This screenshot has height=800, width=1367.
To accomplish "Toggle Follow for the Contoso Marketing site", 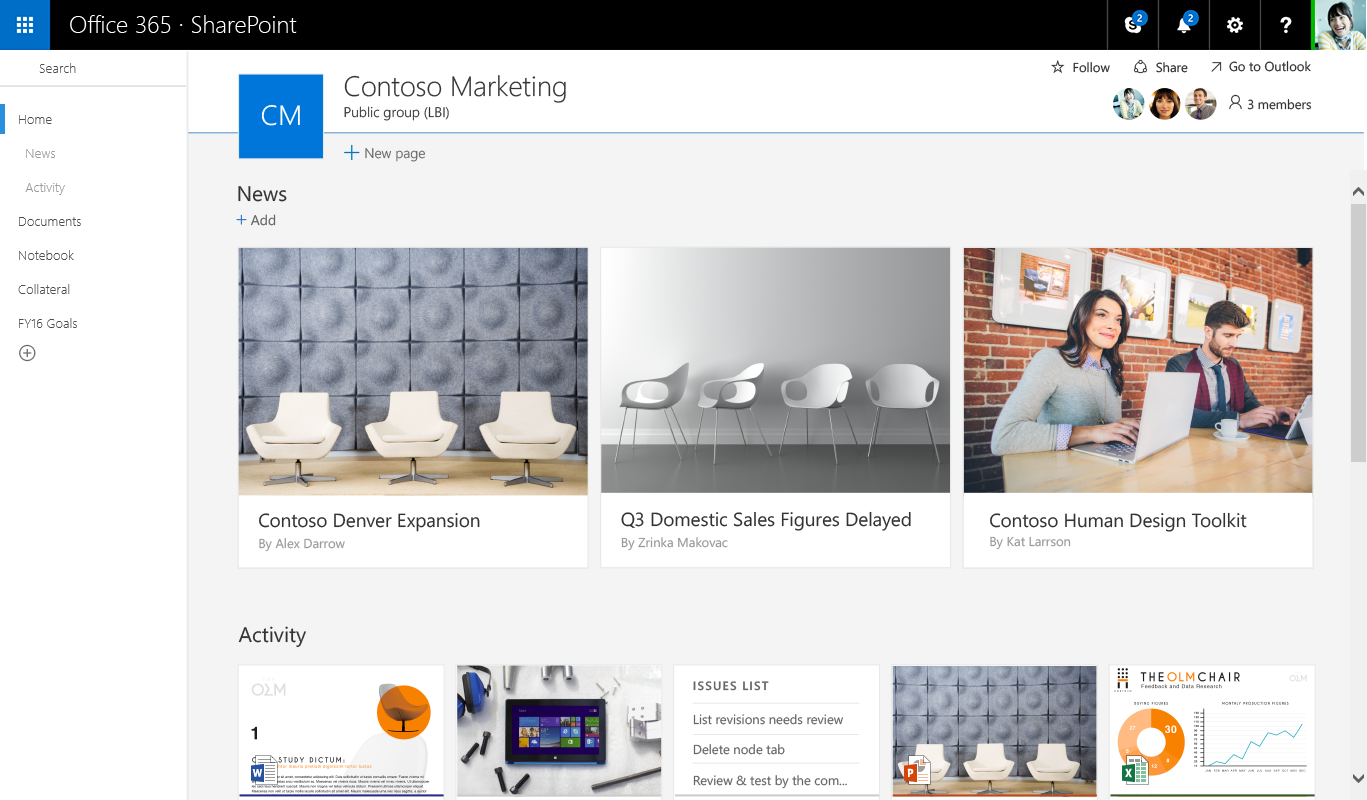I will click(x=1080, y=67).
